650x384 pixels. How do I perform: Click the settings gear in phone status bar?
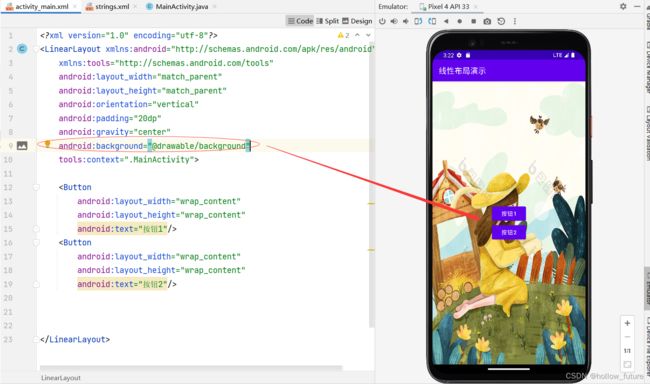(x=459, y=55)
